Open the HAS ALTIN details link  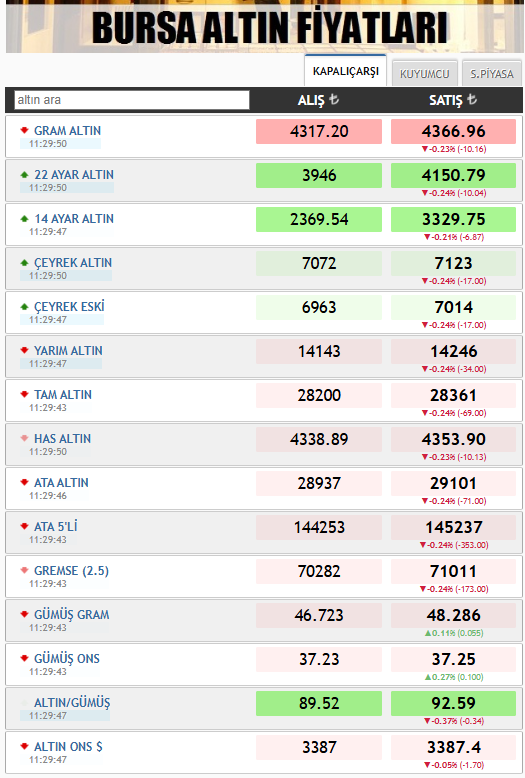(63, 439)
